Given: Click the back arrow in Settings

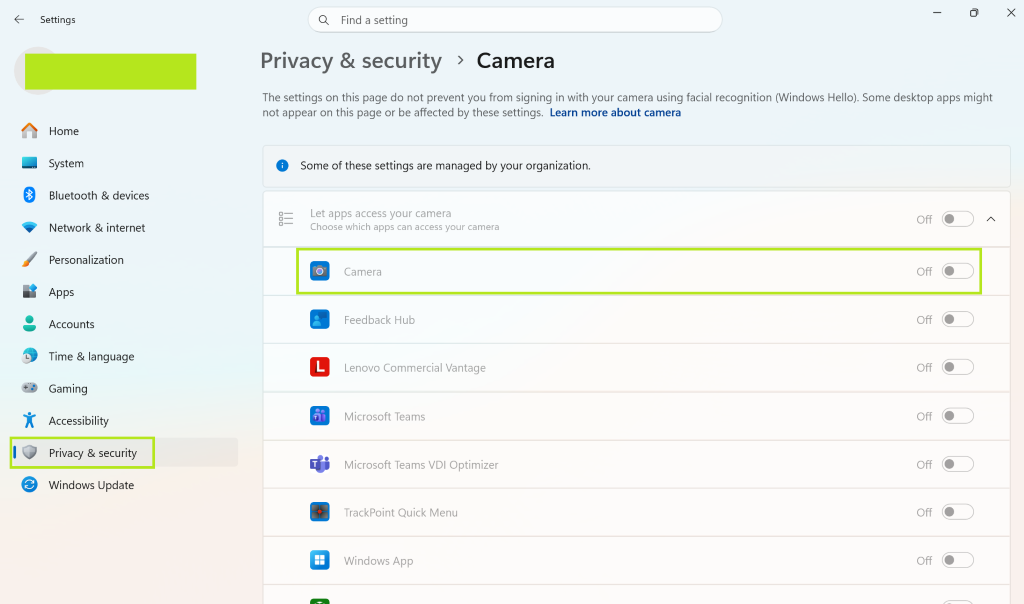Looking at the screenshot, I should pos(19,20).
